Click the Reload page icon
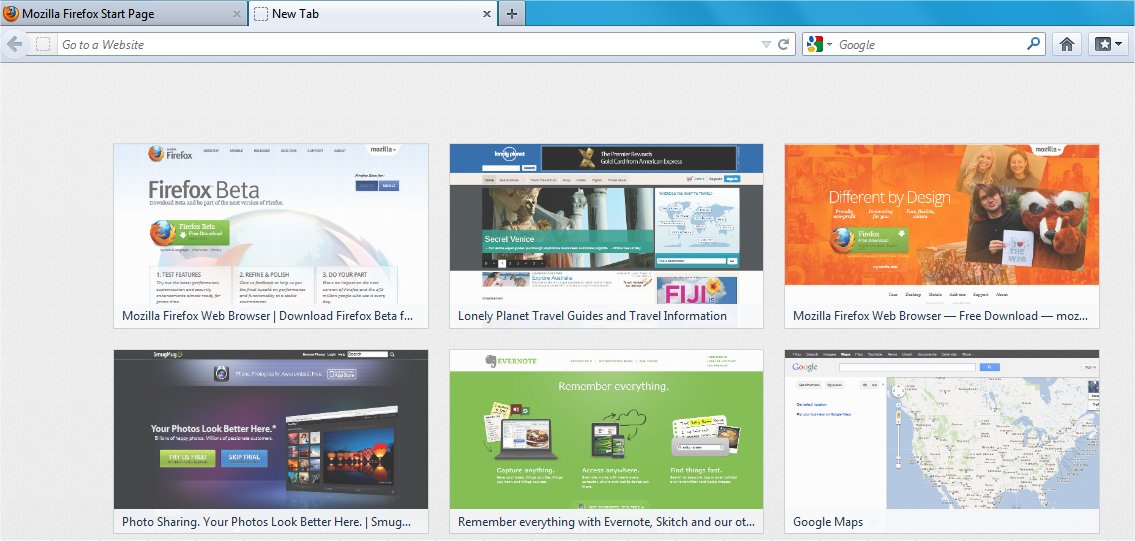Viewport: 1135px width, 541px height. coord(785,44)
